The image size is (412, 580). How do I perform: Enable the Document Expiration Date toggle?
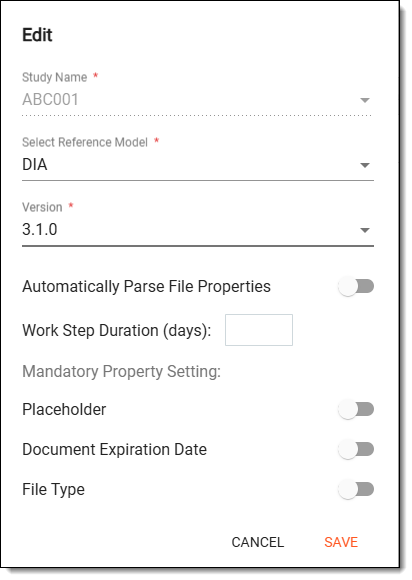[x=356, y=449]
